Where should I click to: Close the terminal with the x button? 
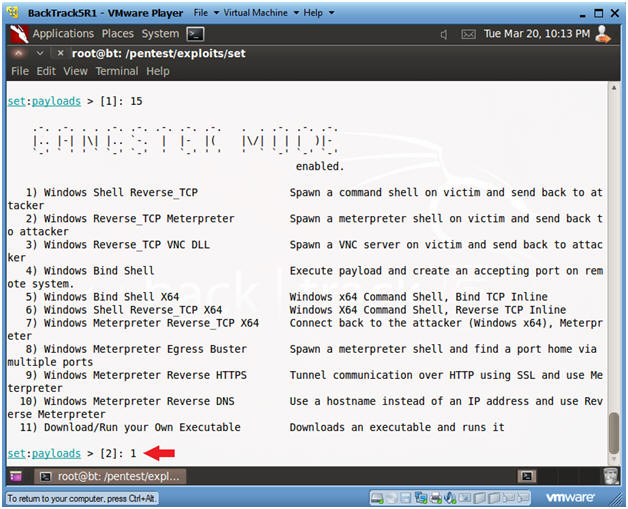click(x=60, y=53)
